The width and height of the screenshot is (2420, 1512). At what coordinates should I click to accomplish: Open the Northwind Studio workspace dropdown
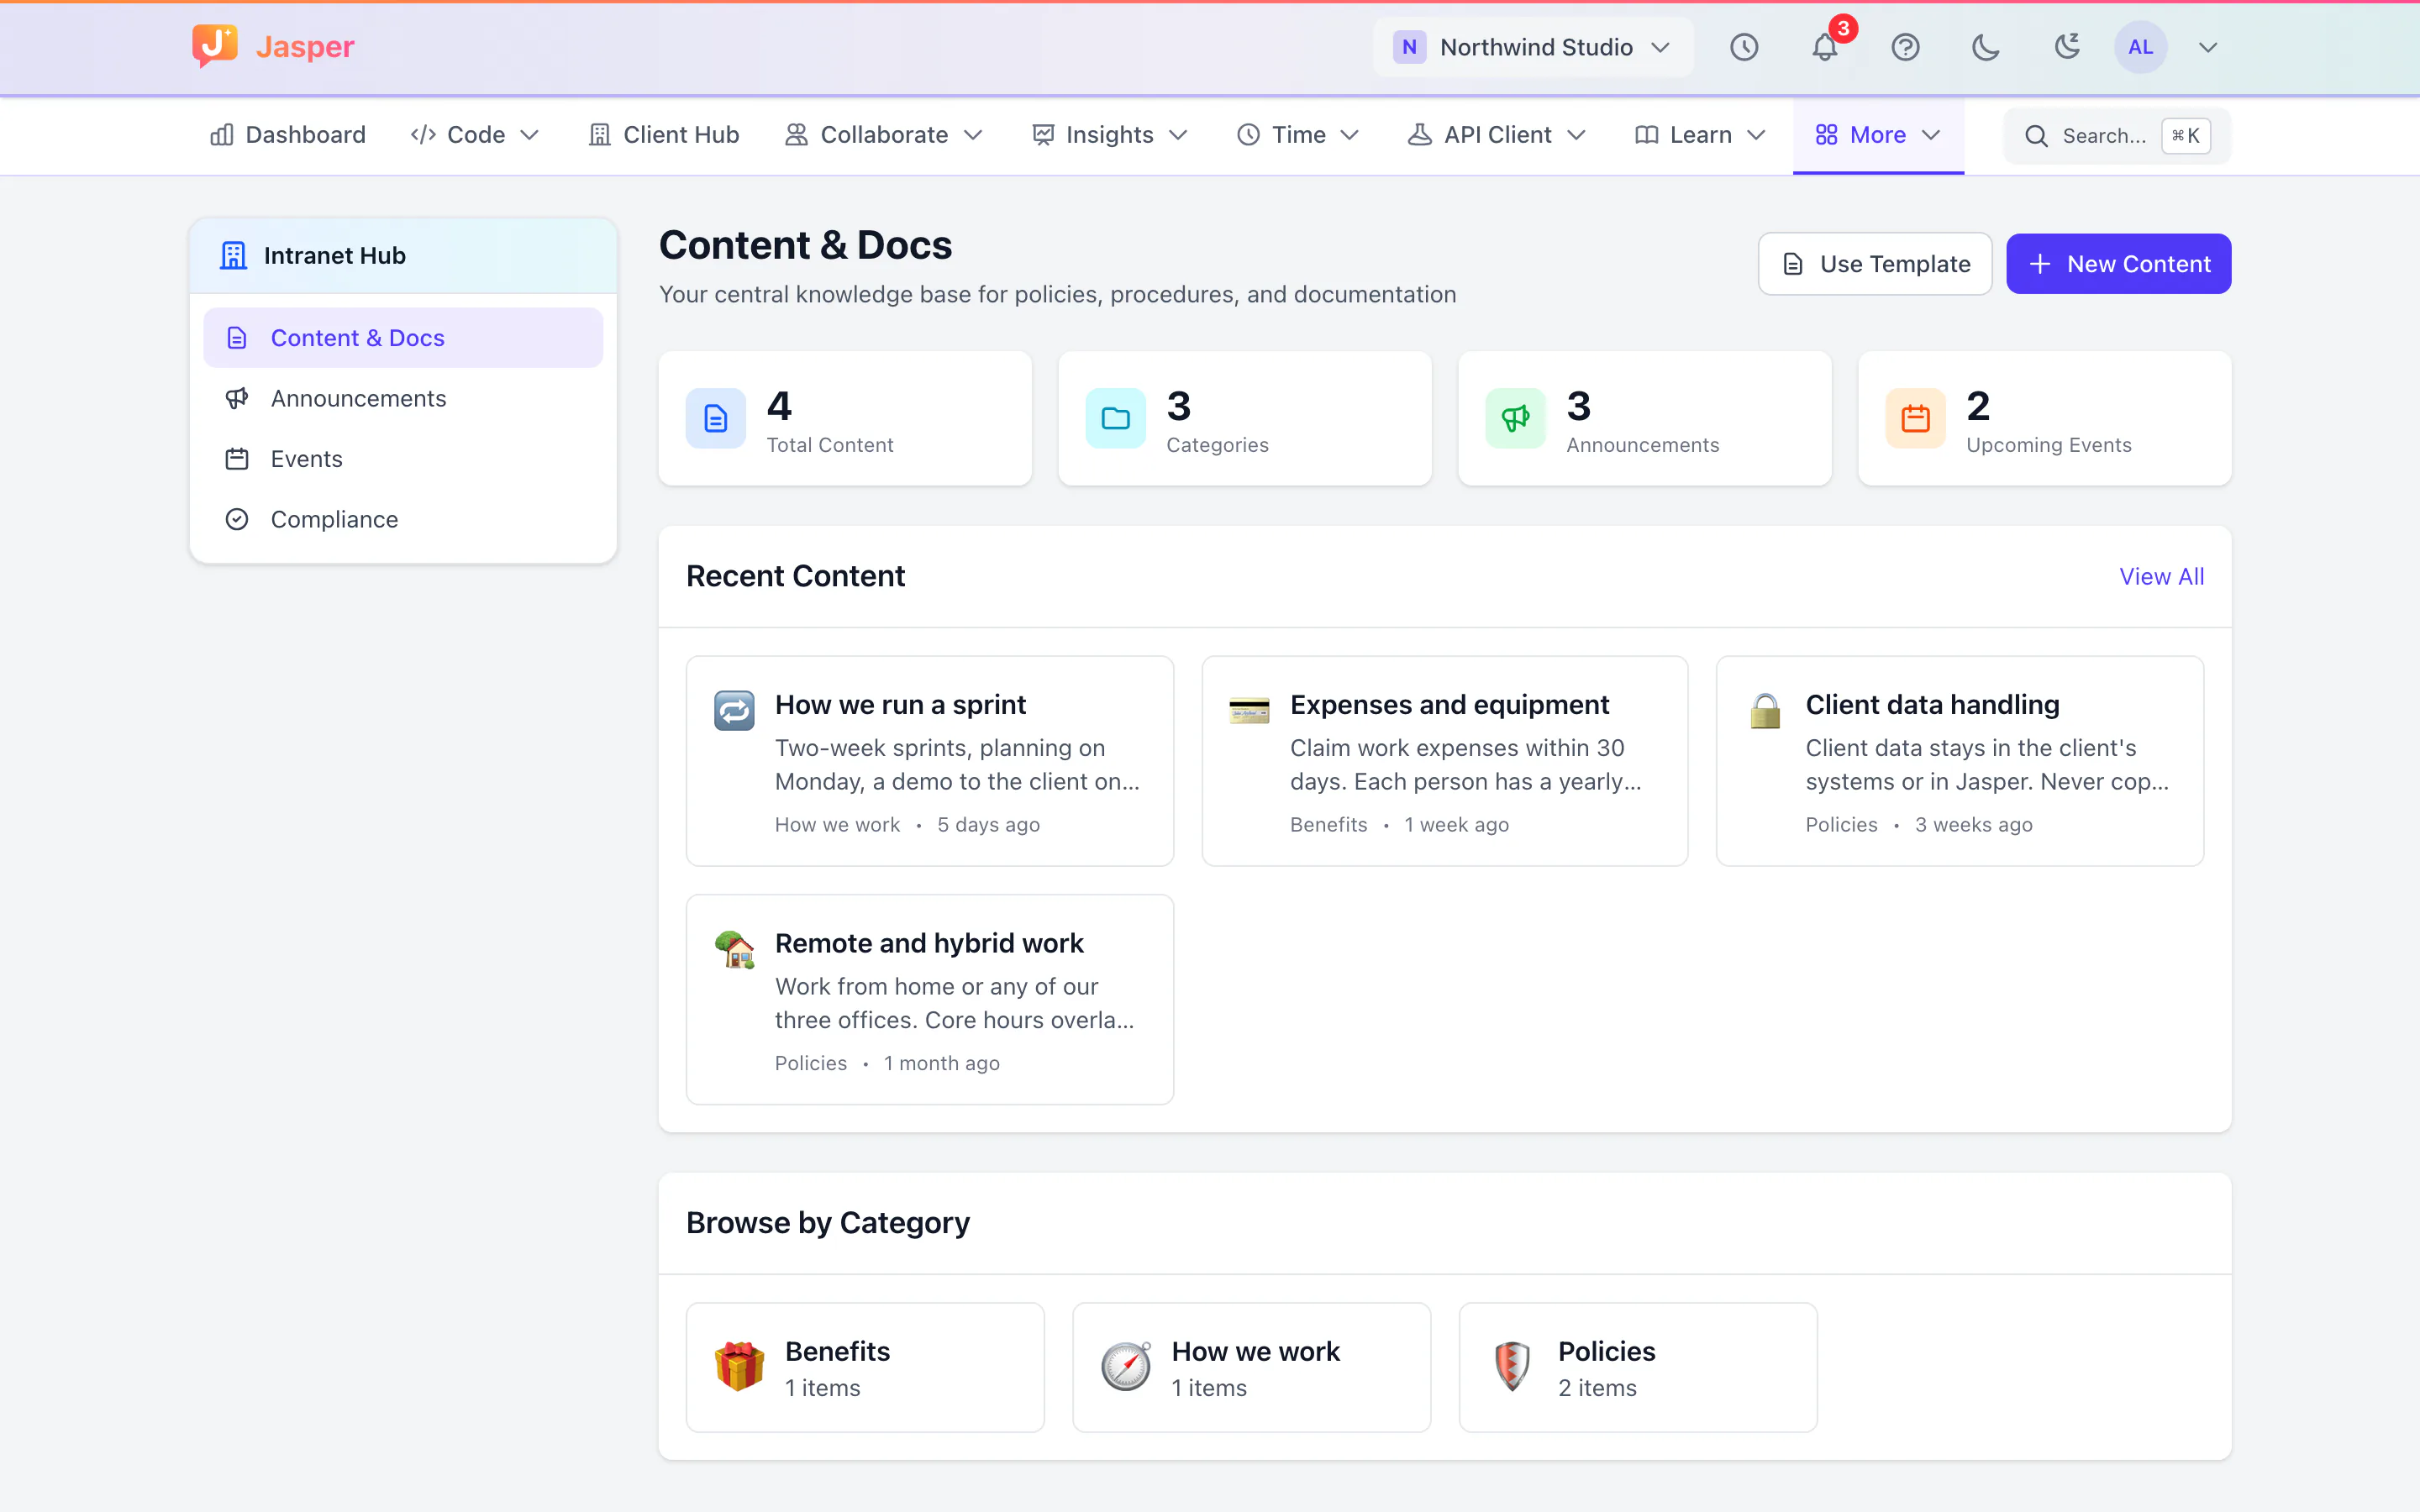(1533, 47)
